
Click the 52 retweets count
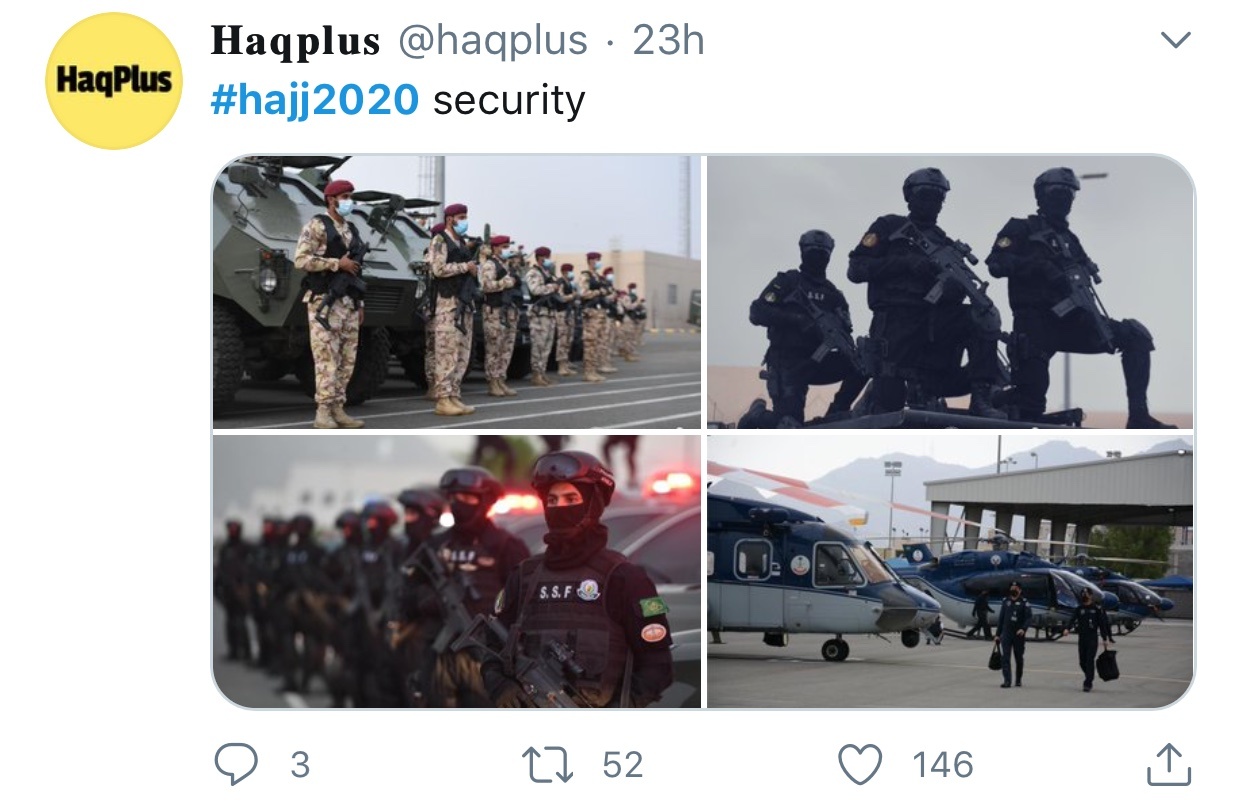pyautogui.click(x=623, y=765)
